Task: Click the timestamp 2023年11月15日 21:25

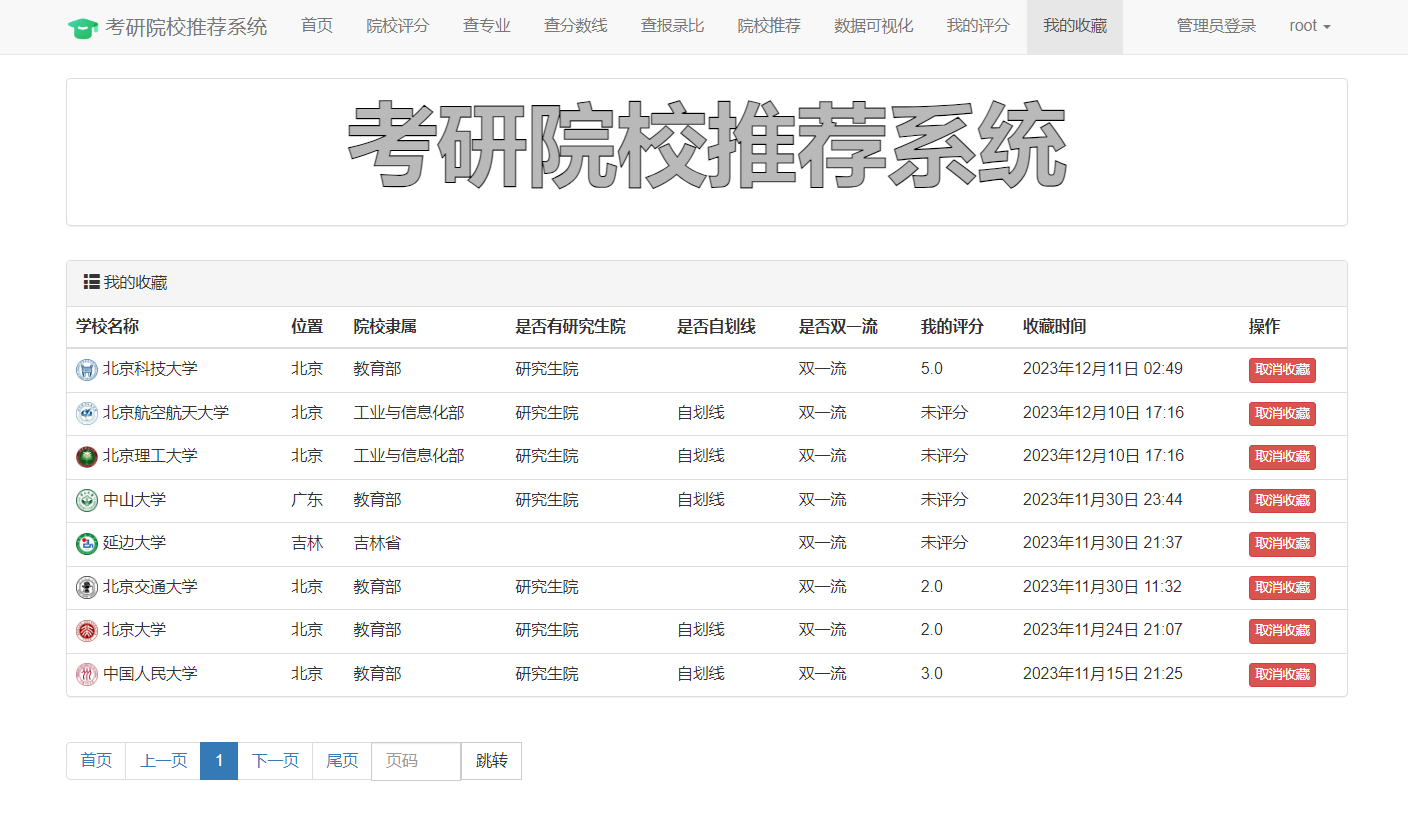Action: [x=1103, y=673]
